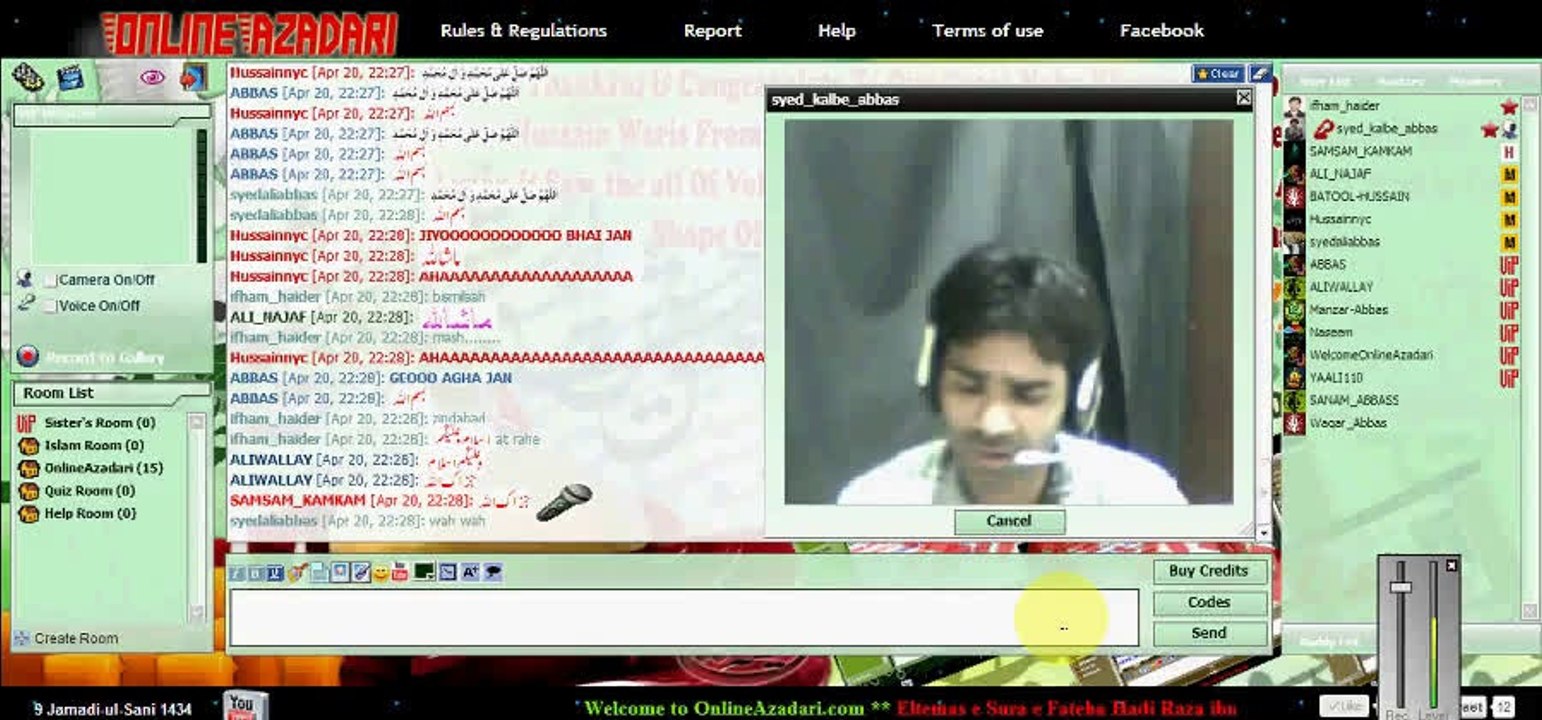The image size is (1542, 720).
Task: Open the Help menu item
Action: (837, 31)
